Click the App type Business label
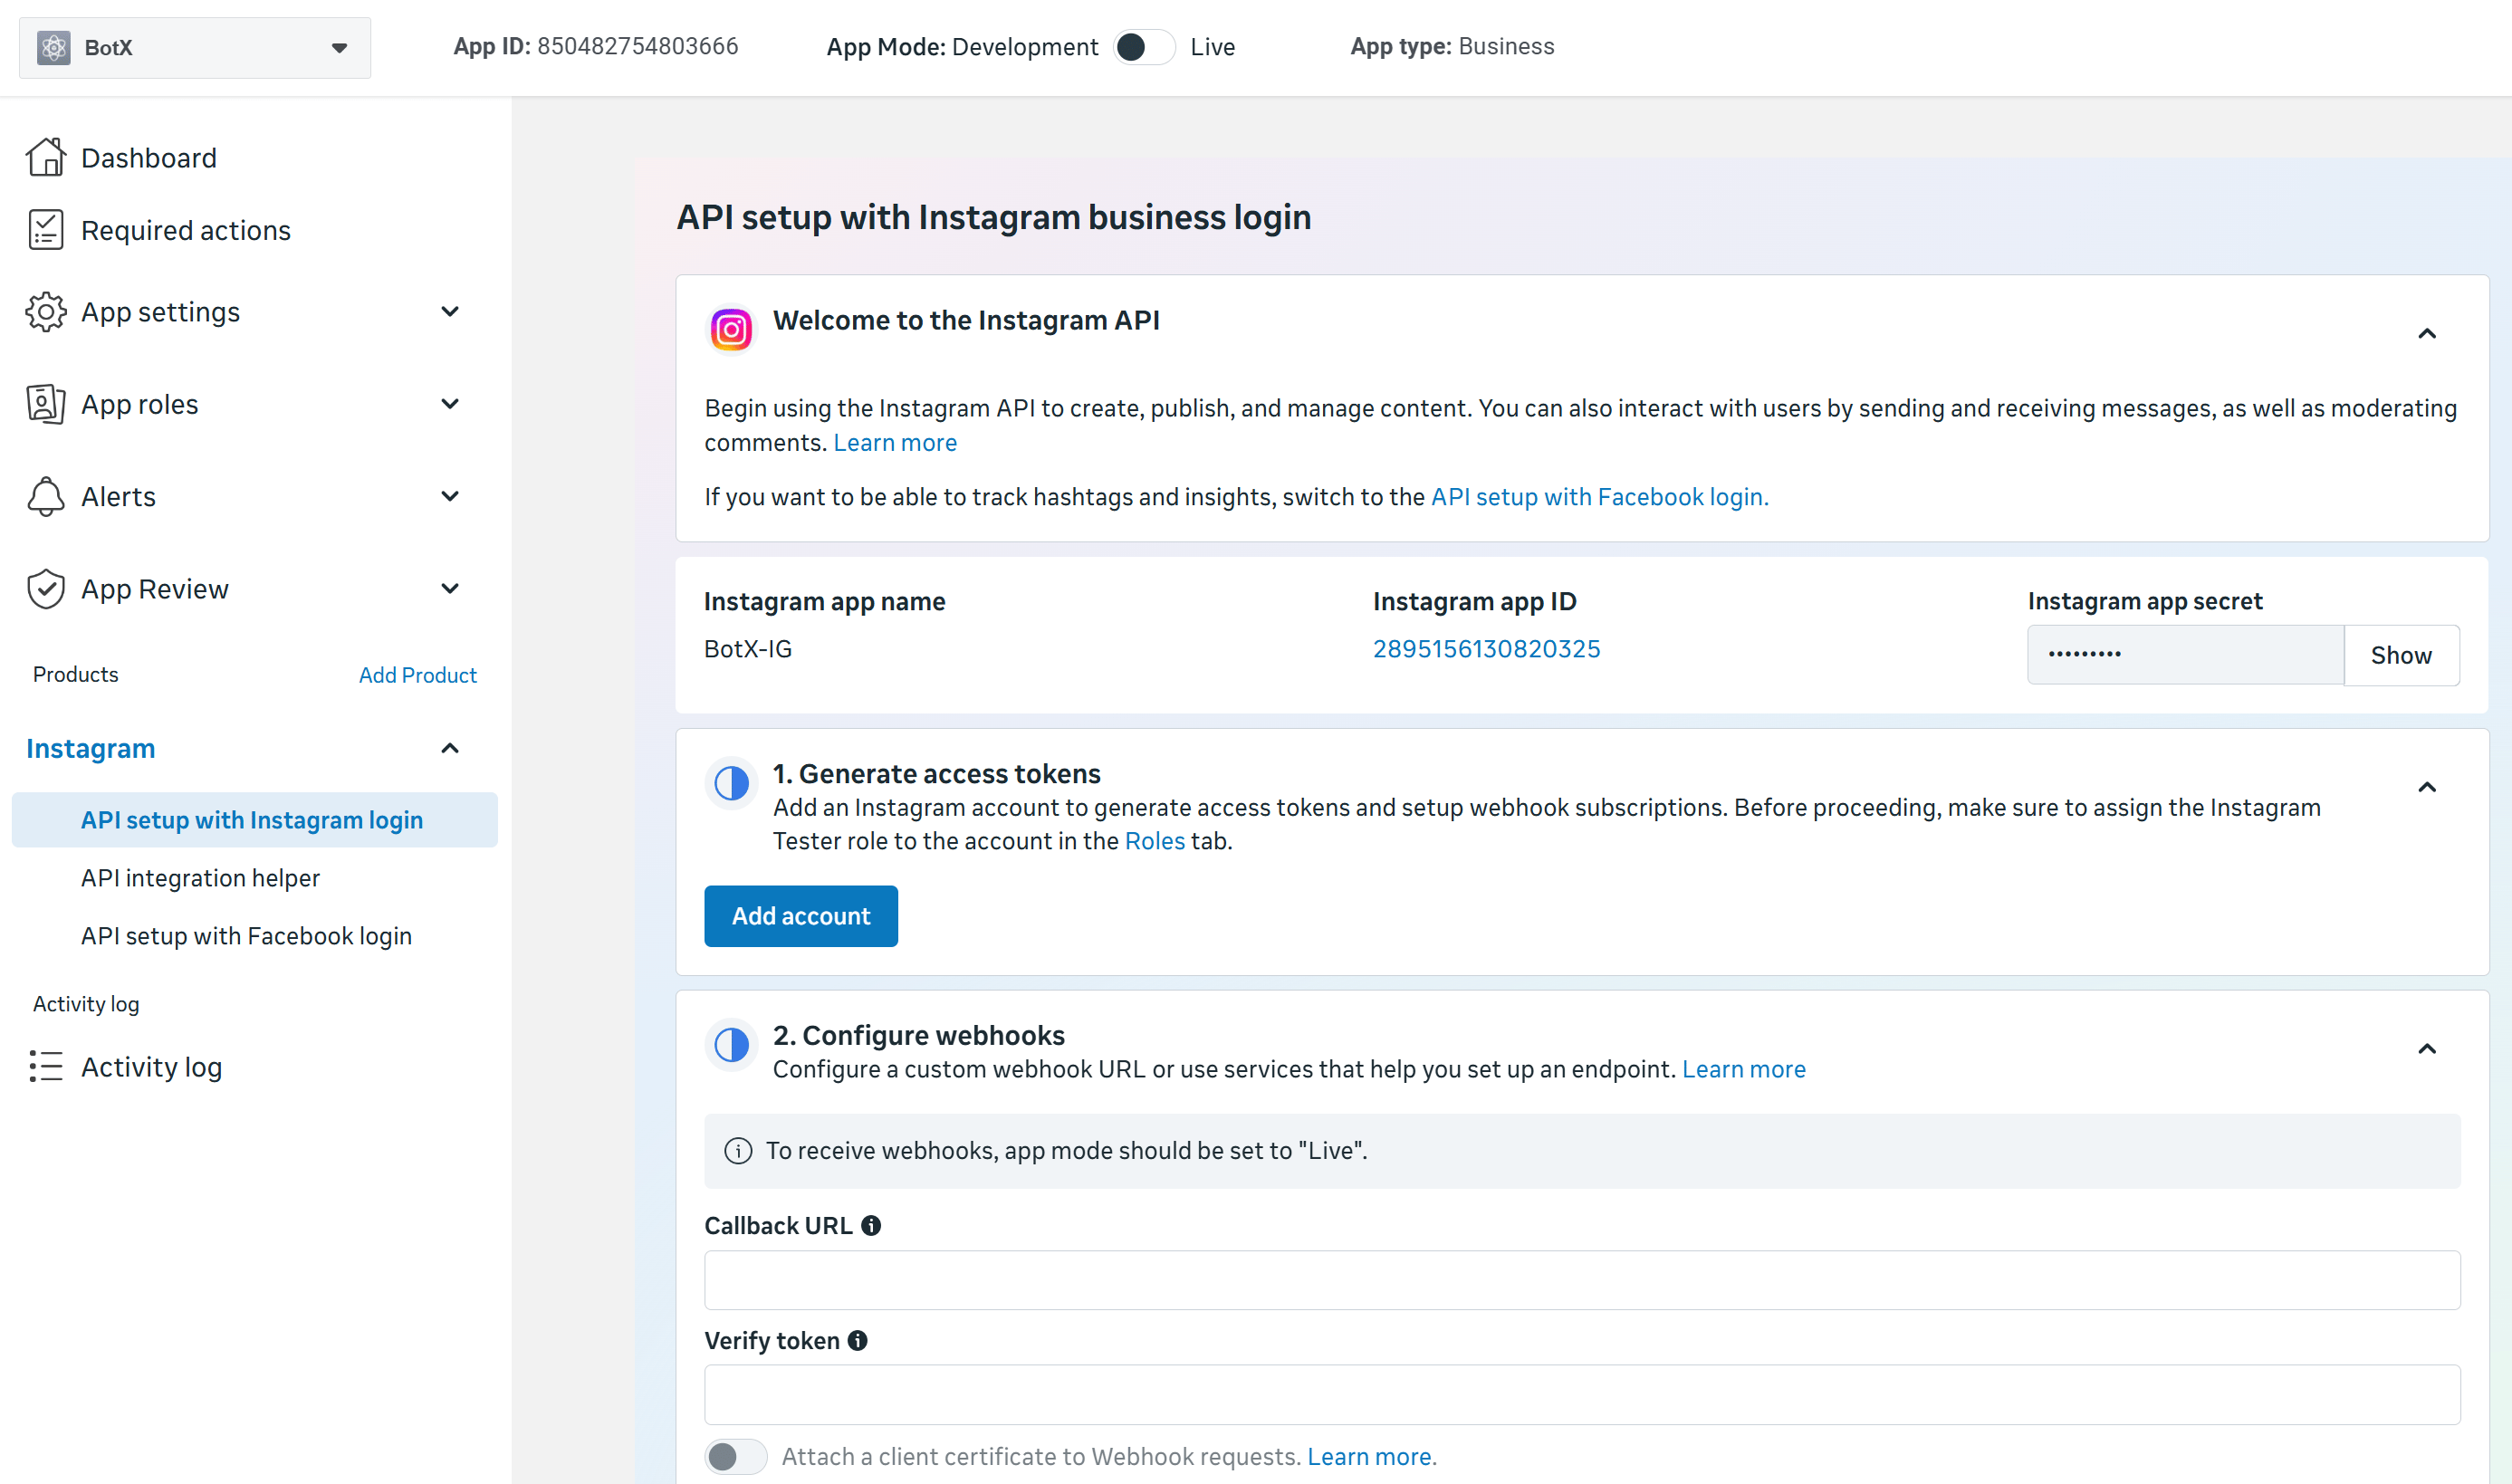2512x1484 pixels. [x=1452, y=46]
